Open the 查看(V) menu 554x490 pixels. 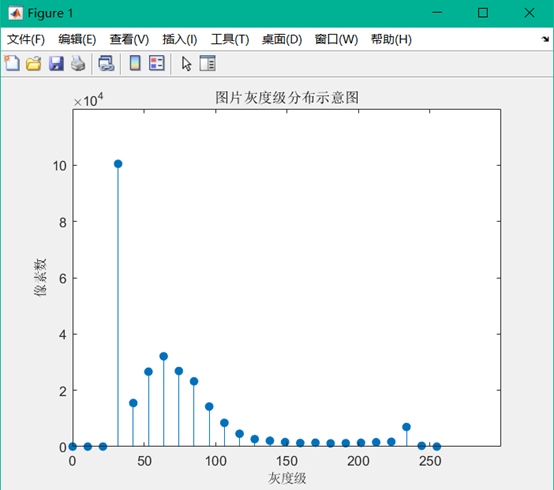[129, 39]
